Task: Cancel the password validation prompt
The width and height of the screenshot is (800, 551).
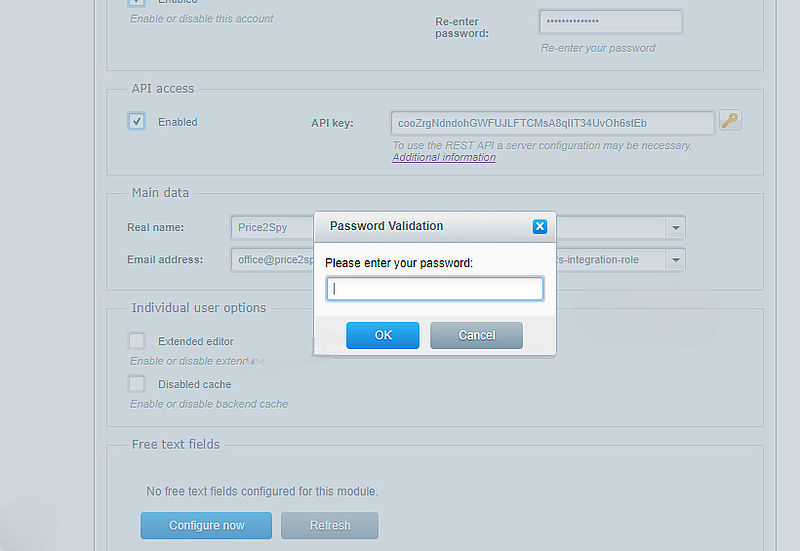Action: 476,335
